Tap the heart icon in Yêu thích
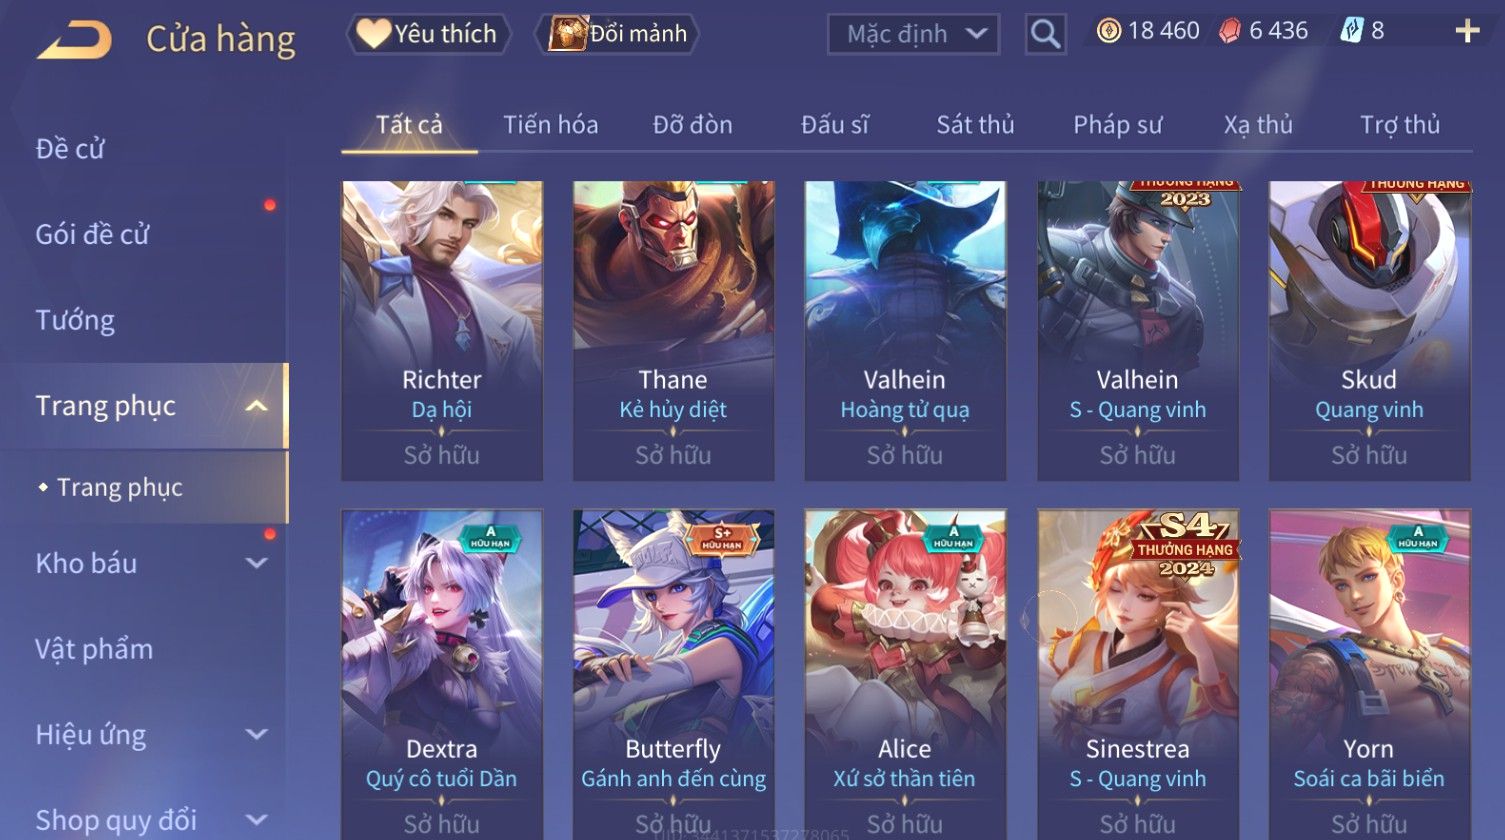This screenshot has width=1505, height=840. pyautogui.click(x=373, y=34)
